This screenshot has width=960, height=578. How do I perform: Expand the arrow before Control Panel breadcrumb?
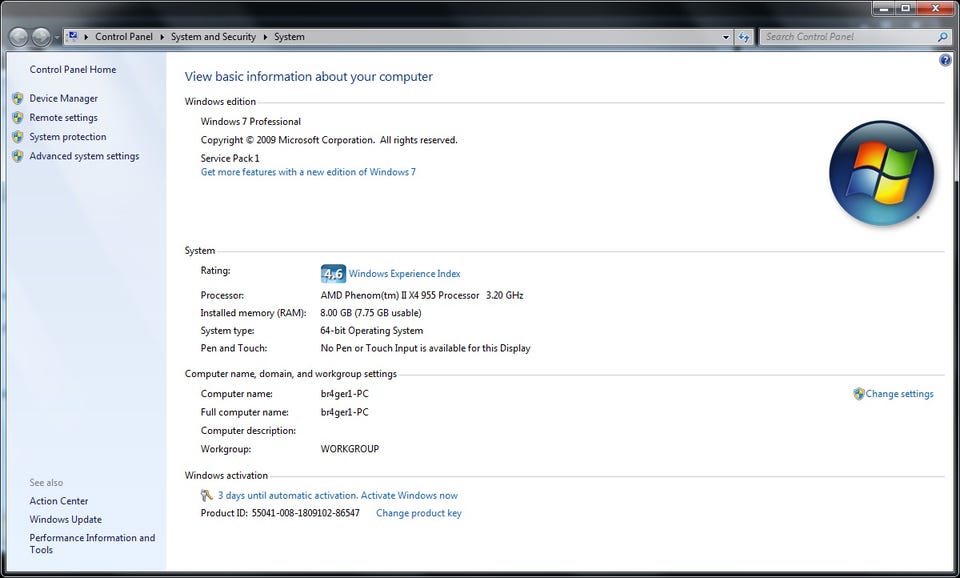point(86,37)
